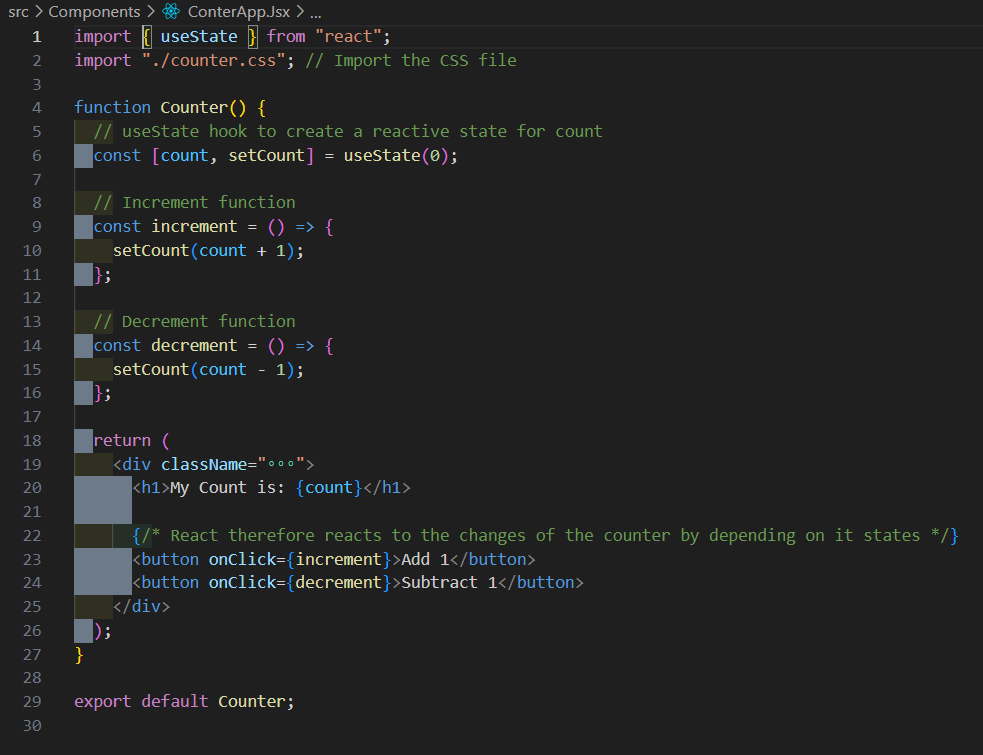Click the chevron after the Components breadcrumb
This screenshot has width=983, height=755.
tap(151, 11)
